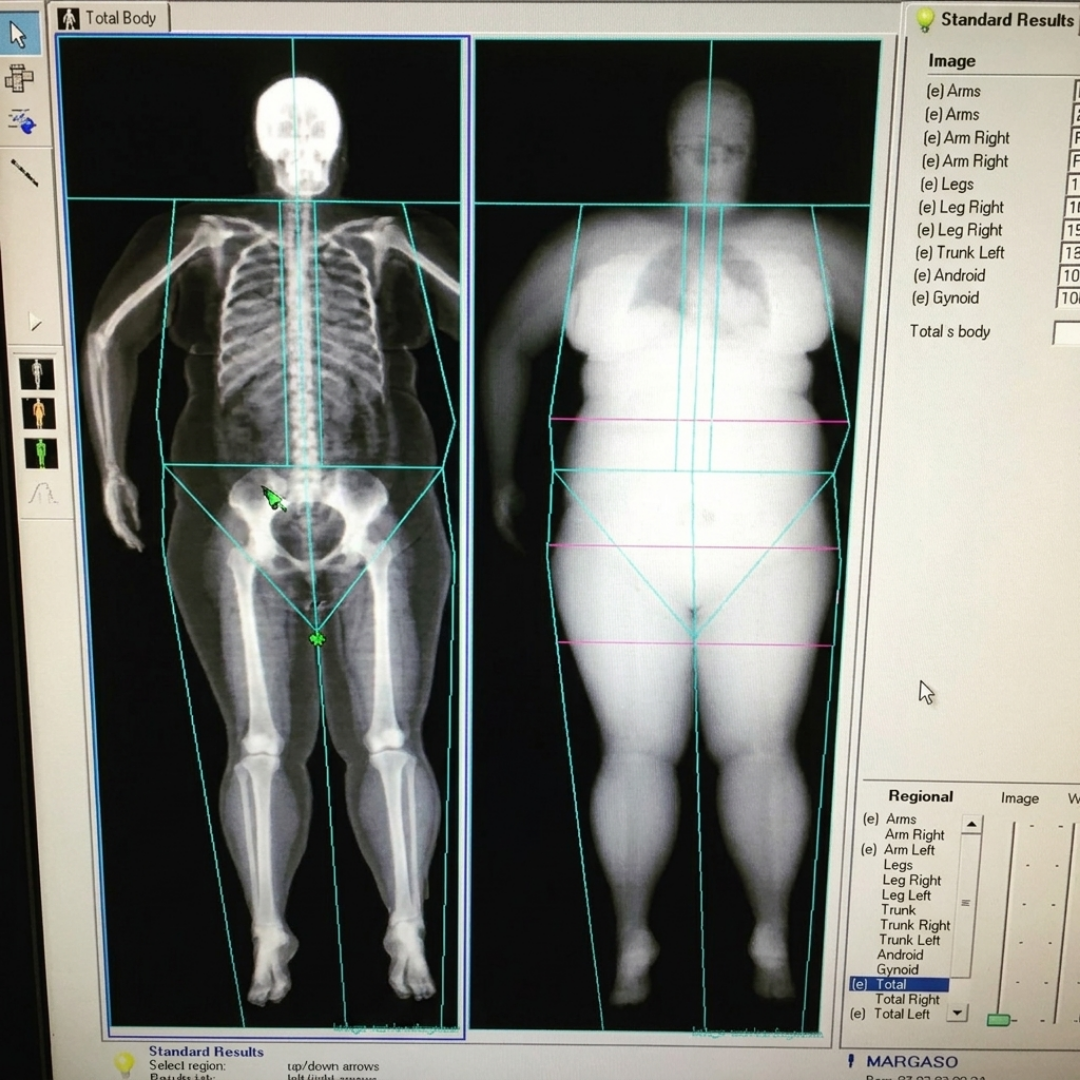Select plain "Trunk" row in the Regional list

(x=899, y=910)
